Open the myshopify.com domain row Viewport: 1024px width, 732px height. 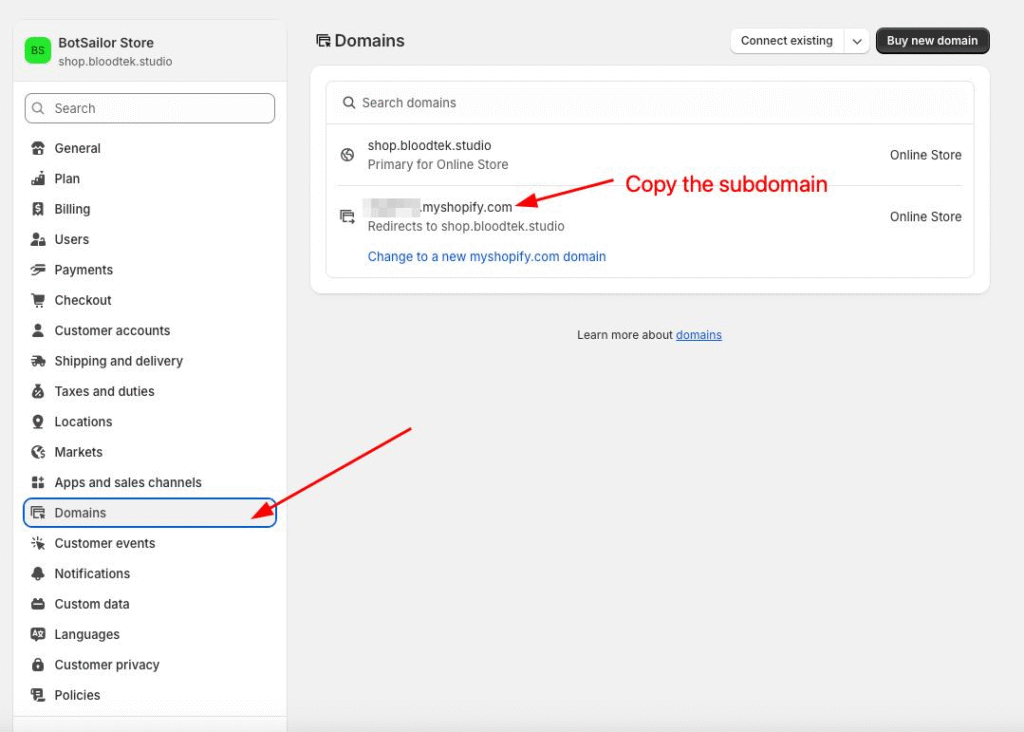[650, 217]
